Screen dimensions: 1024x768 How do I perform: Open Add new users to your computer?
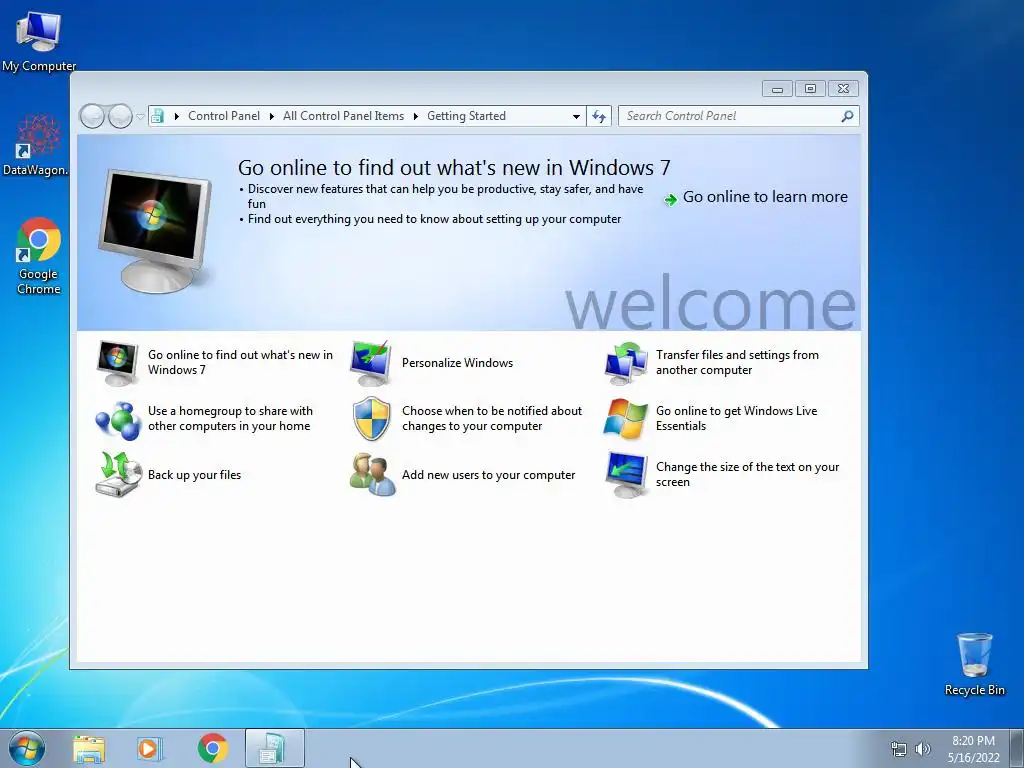click(488, 475)
